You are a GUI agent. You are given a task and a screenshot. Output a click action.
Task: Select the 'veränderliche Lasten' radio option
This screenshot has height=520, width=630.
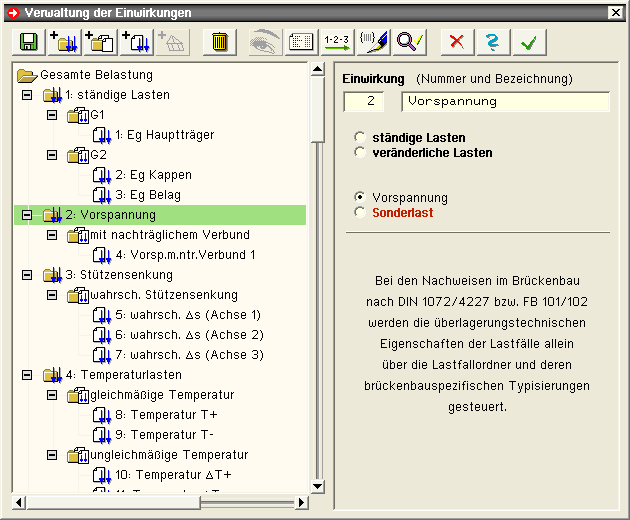(360, 153)
